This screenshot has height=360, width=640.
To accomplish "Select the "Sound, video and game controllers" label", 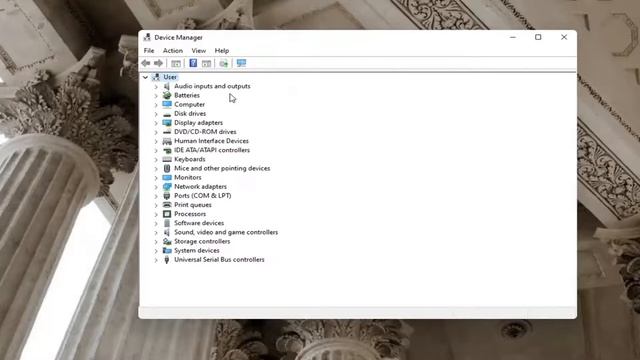I will point(226,232).
